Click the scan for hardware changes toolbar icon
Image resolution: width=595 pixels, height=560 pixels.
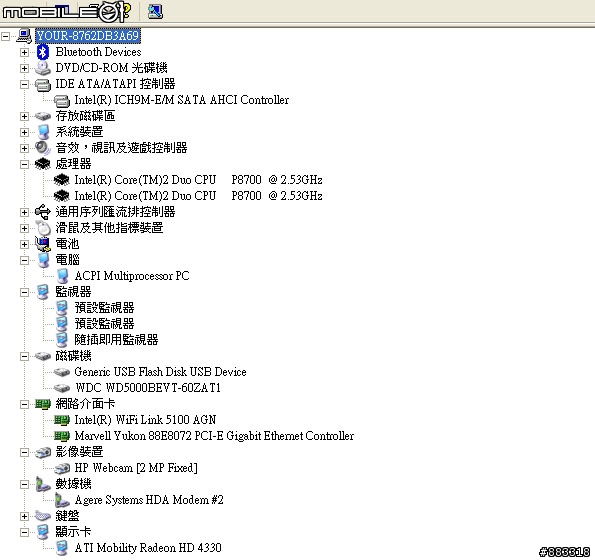pyautogui.click(x=155, y=11)
